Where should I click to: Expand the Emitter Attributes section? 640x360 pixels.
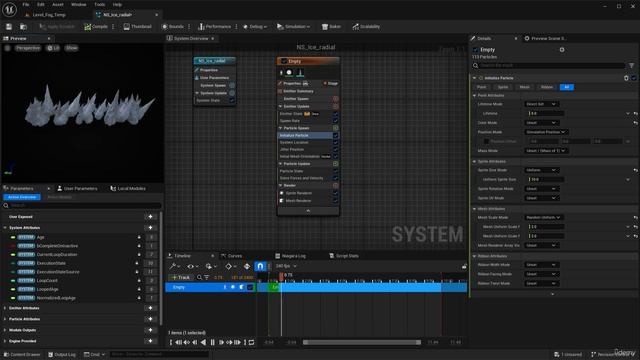(5, 308)
